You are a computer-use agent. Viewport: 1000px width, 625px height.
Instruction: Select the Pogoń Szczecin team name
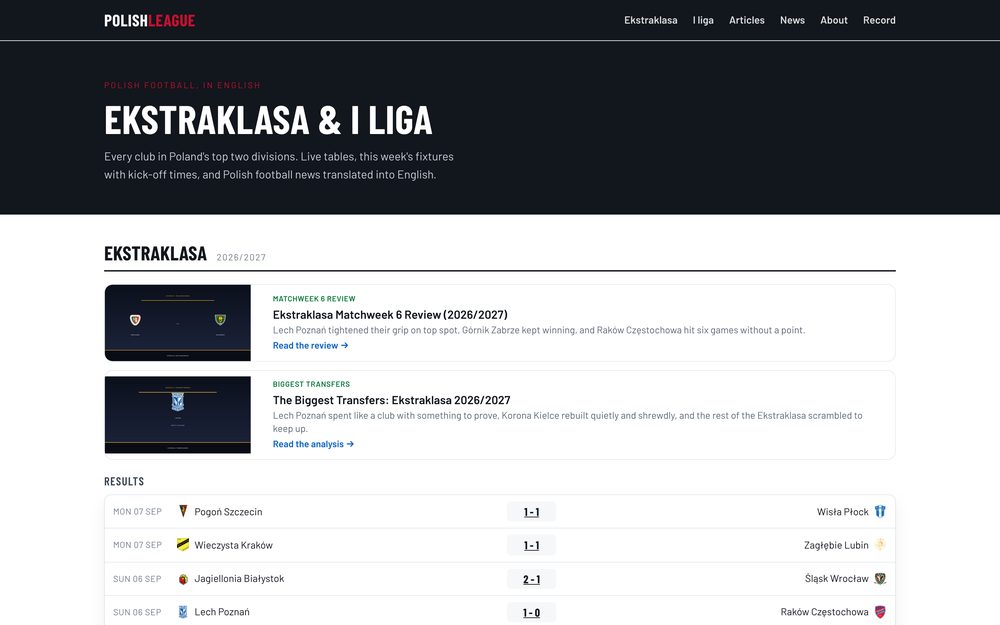pyautogui.click(x=228, y=511)
